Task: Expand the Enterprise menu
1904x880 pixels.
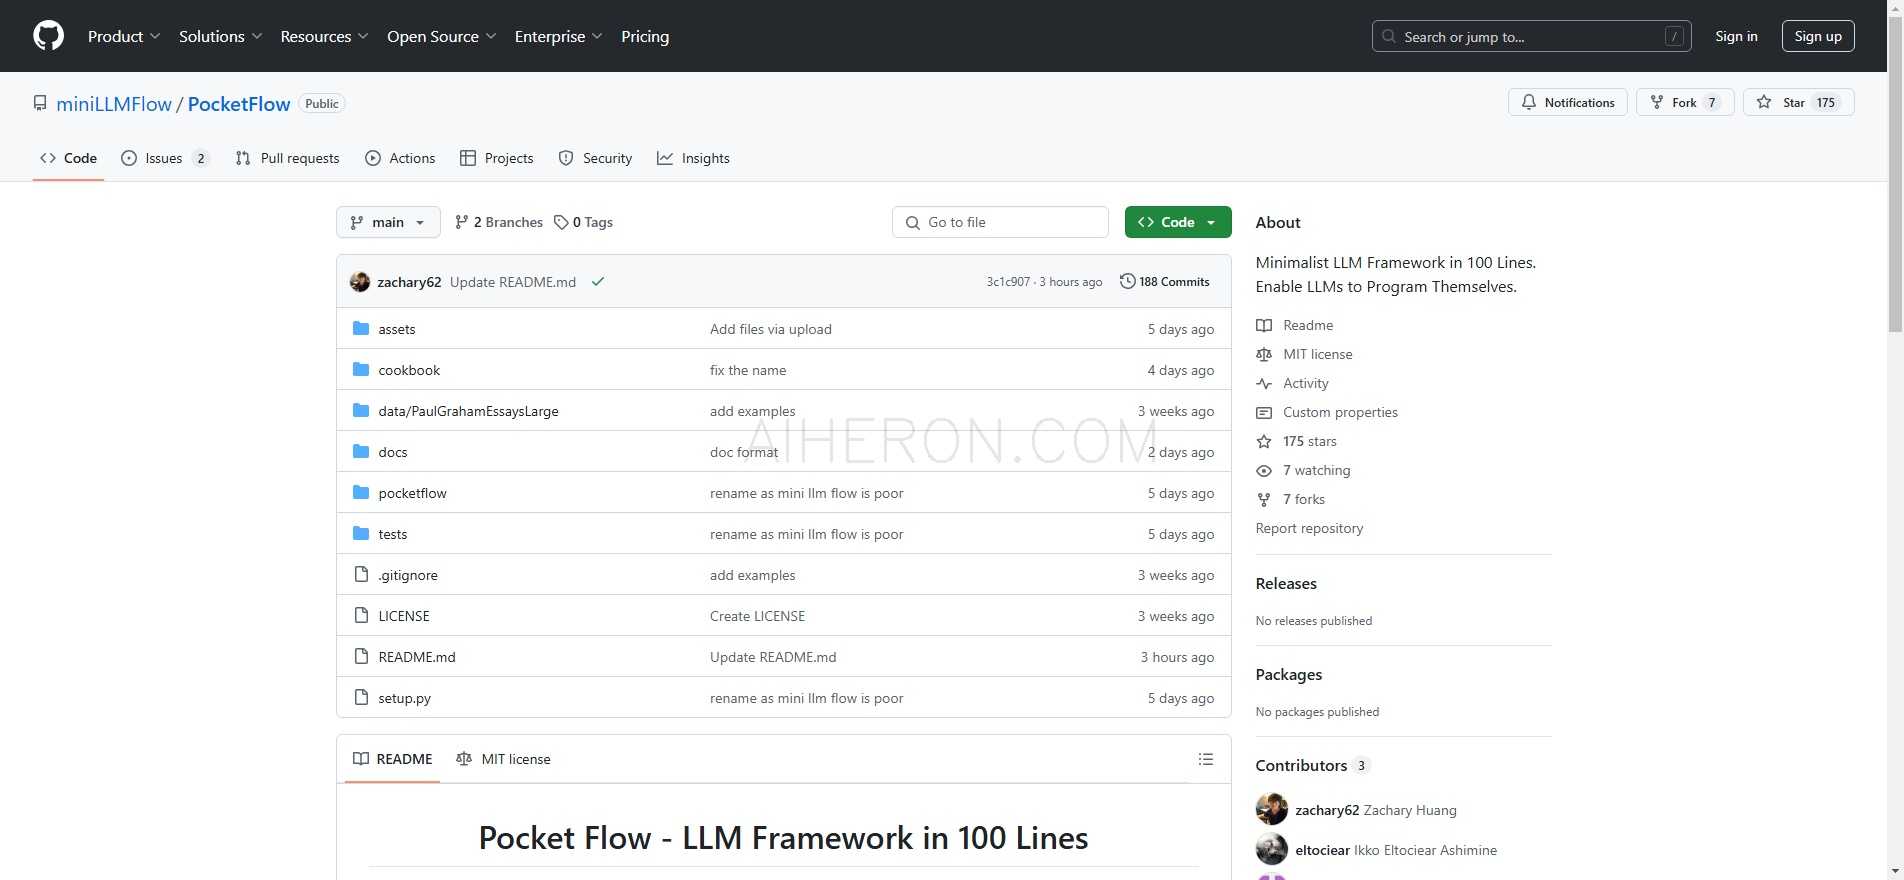Action: pos(559,36)
